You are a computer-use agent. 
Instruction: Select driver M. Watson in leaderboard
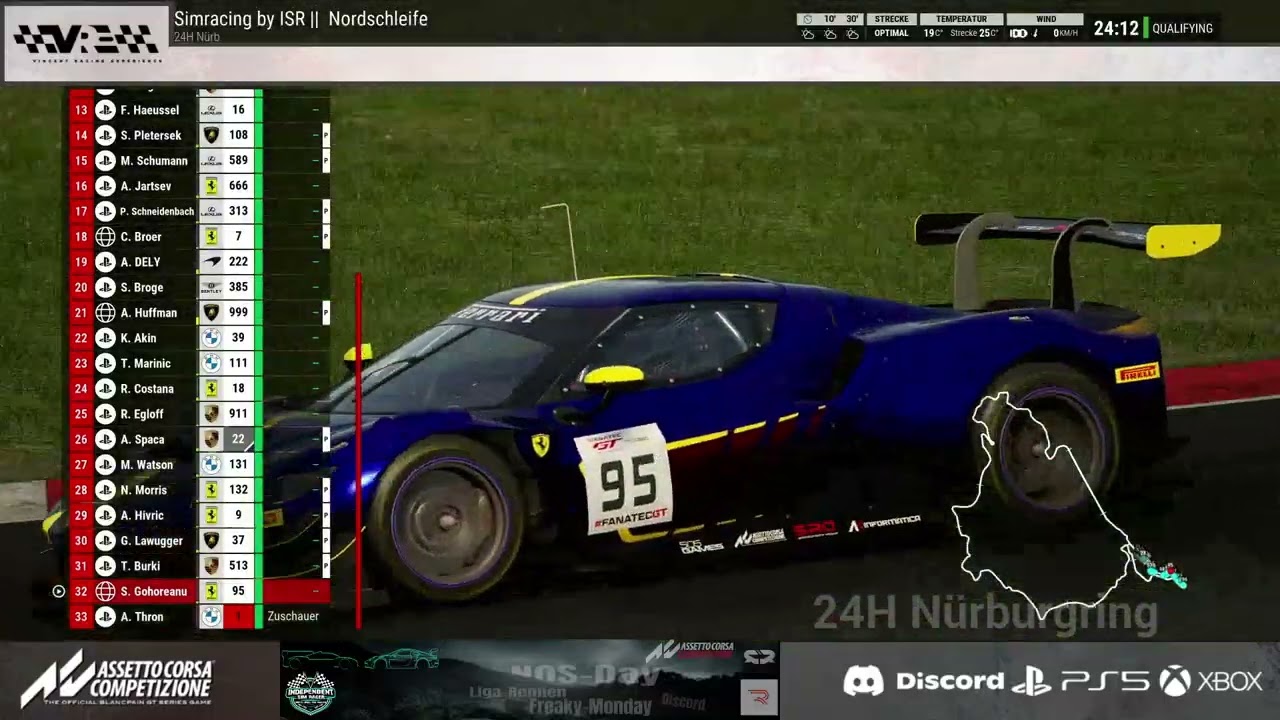point(146,465)
